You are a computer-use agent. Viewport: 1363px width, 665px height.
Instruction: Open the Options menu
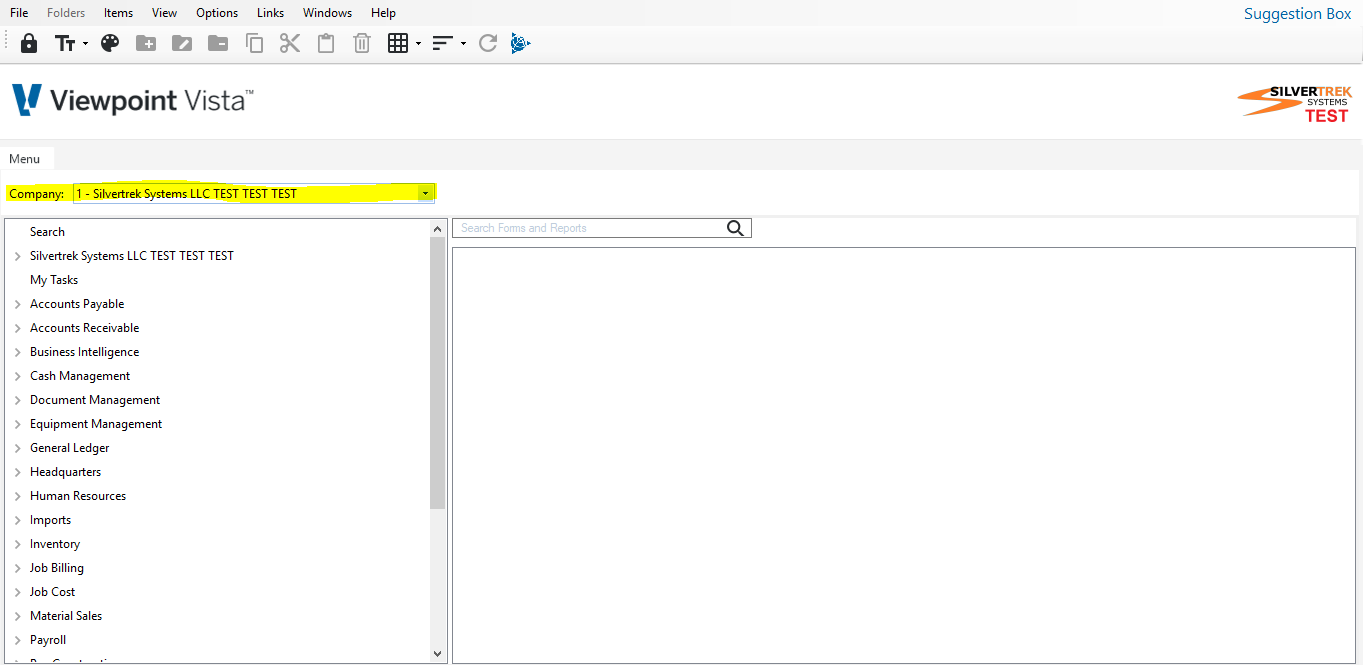point(217,13)
